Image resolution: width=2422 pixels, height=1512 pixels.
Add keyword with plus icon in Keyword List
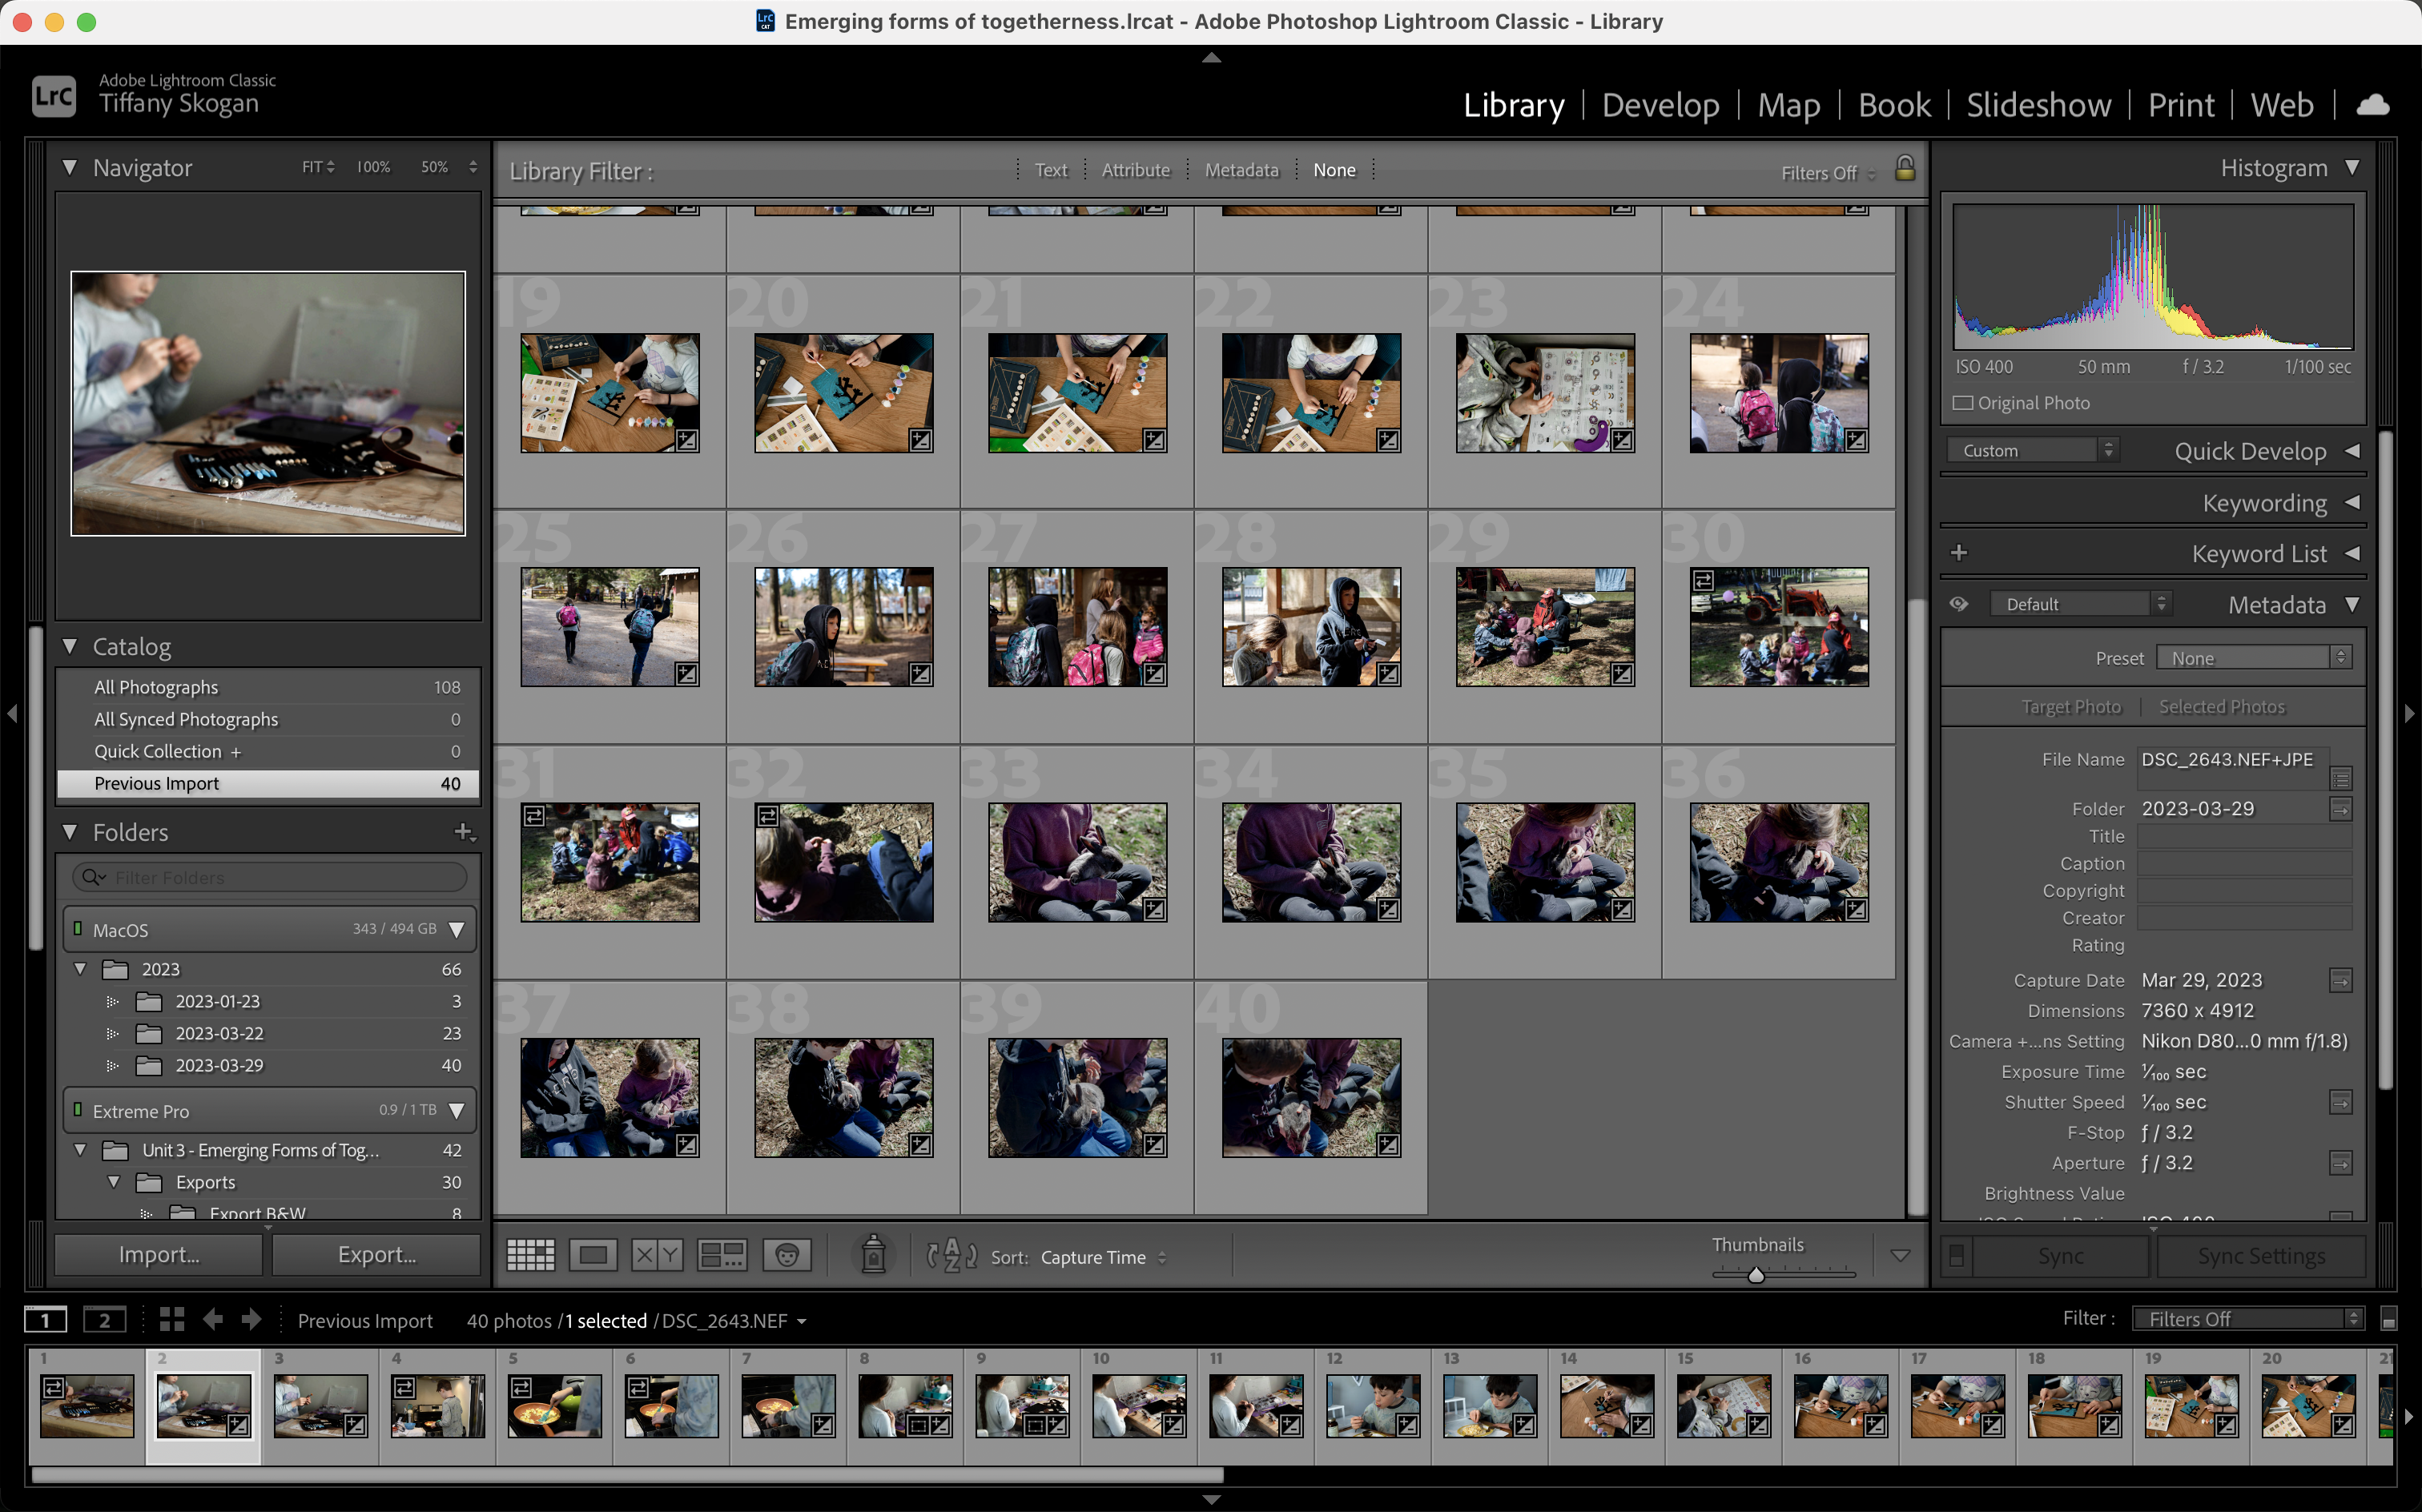(x=1958, y=553)
